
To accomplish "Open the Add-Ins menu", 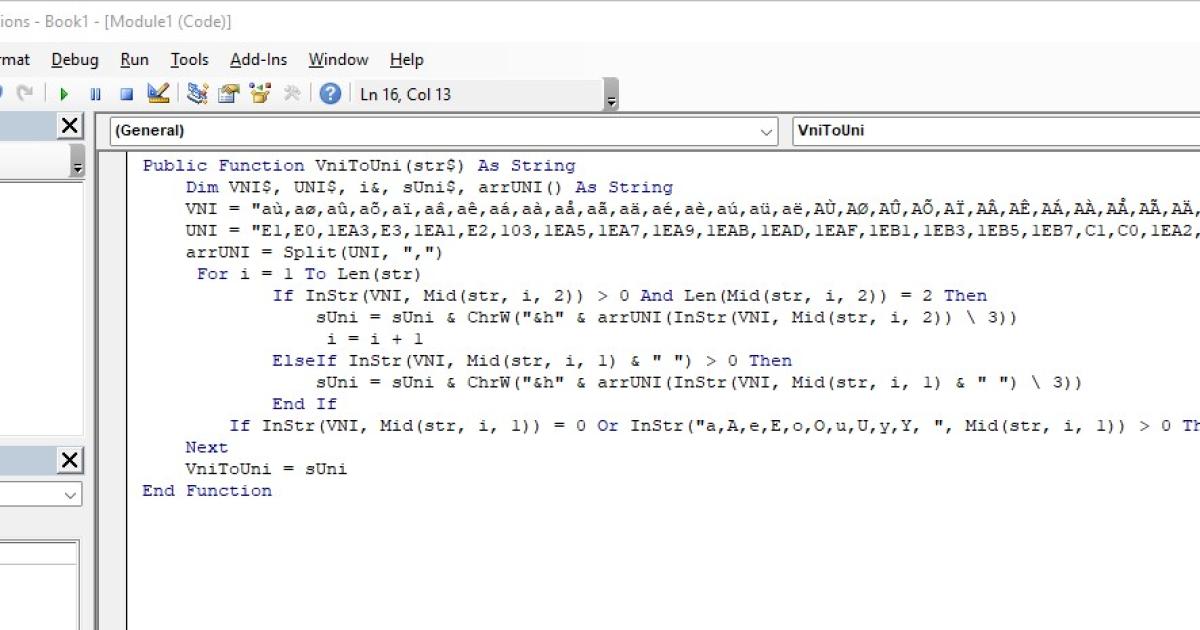I will tap(258, 59).
